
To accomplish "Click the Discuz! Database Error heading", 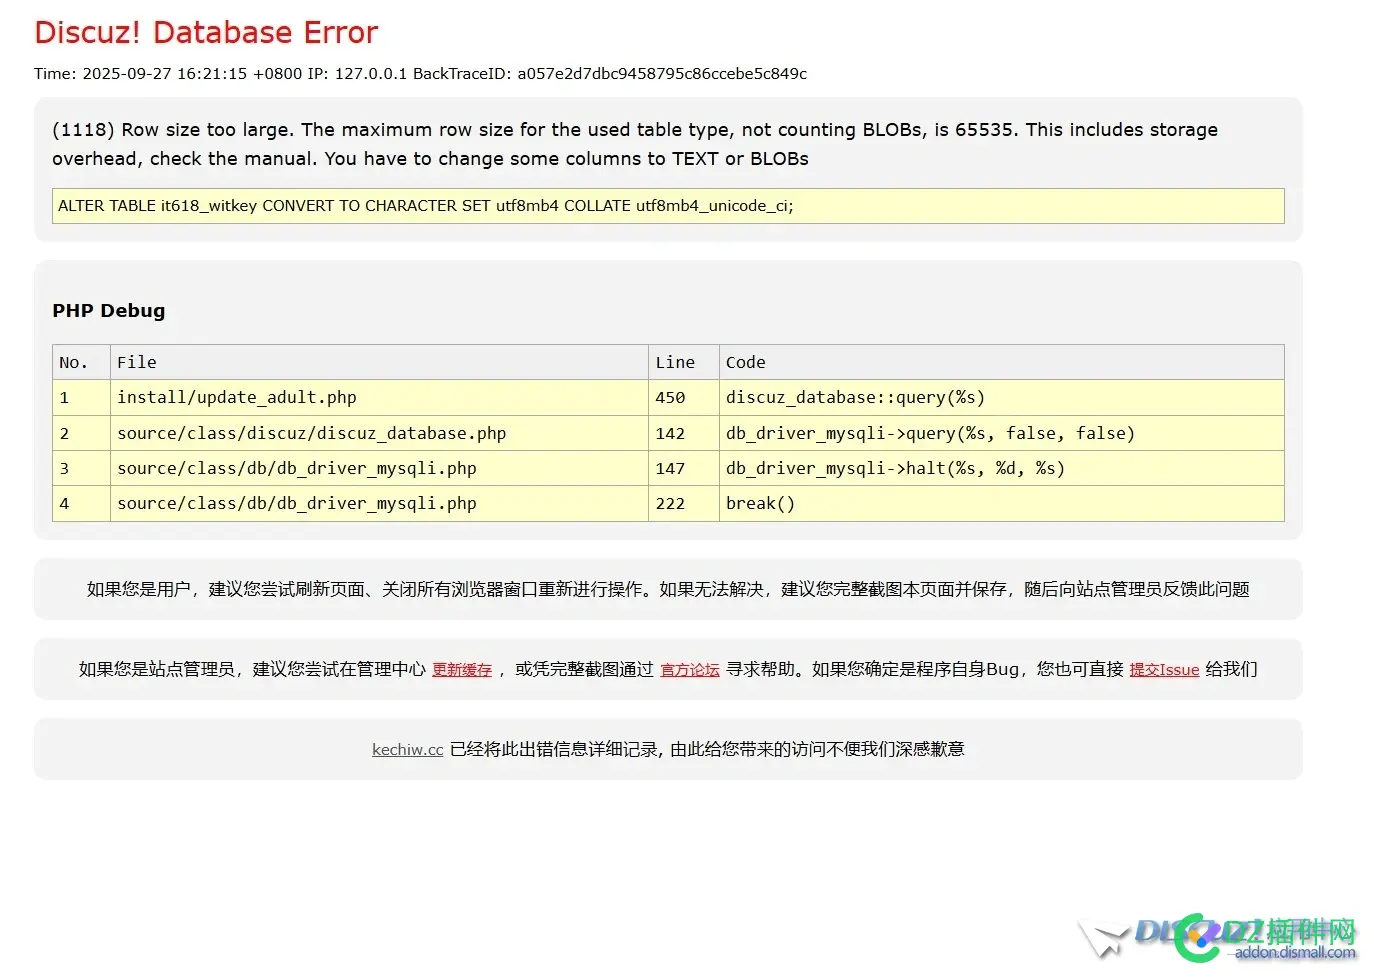I will pos(206,32).
